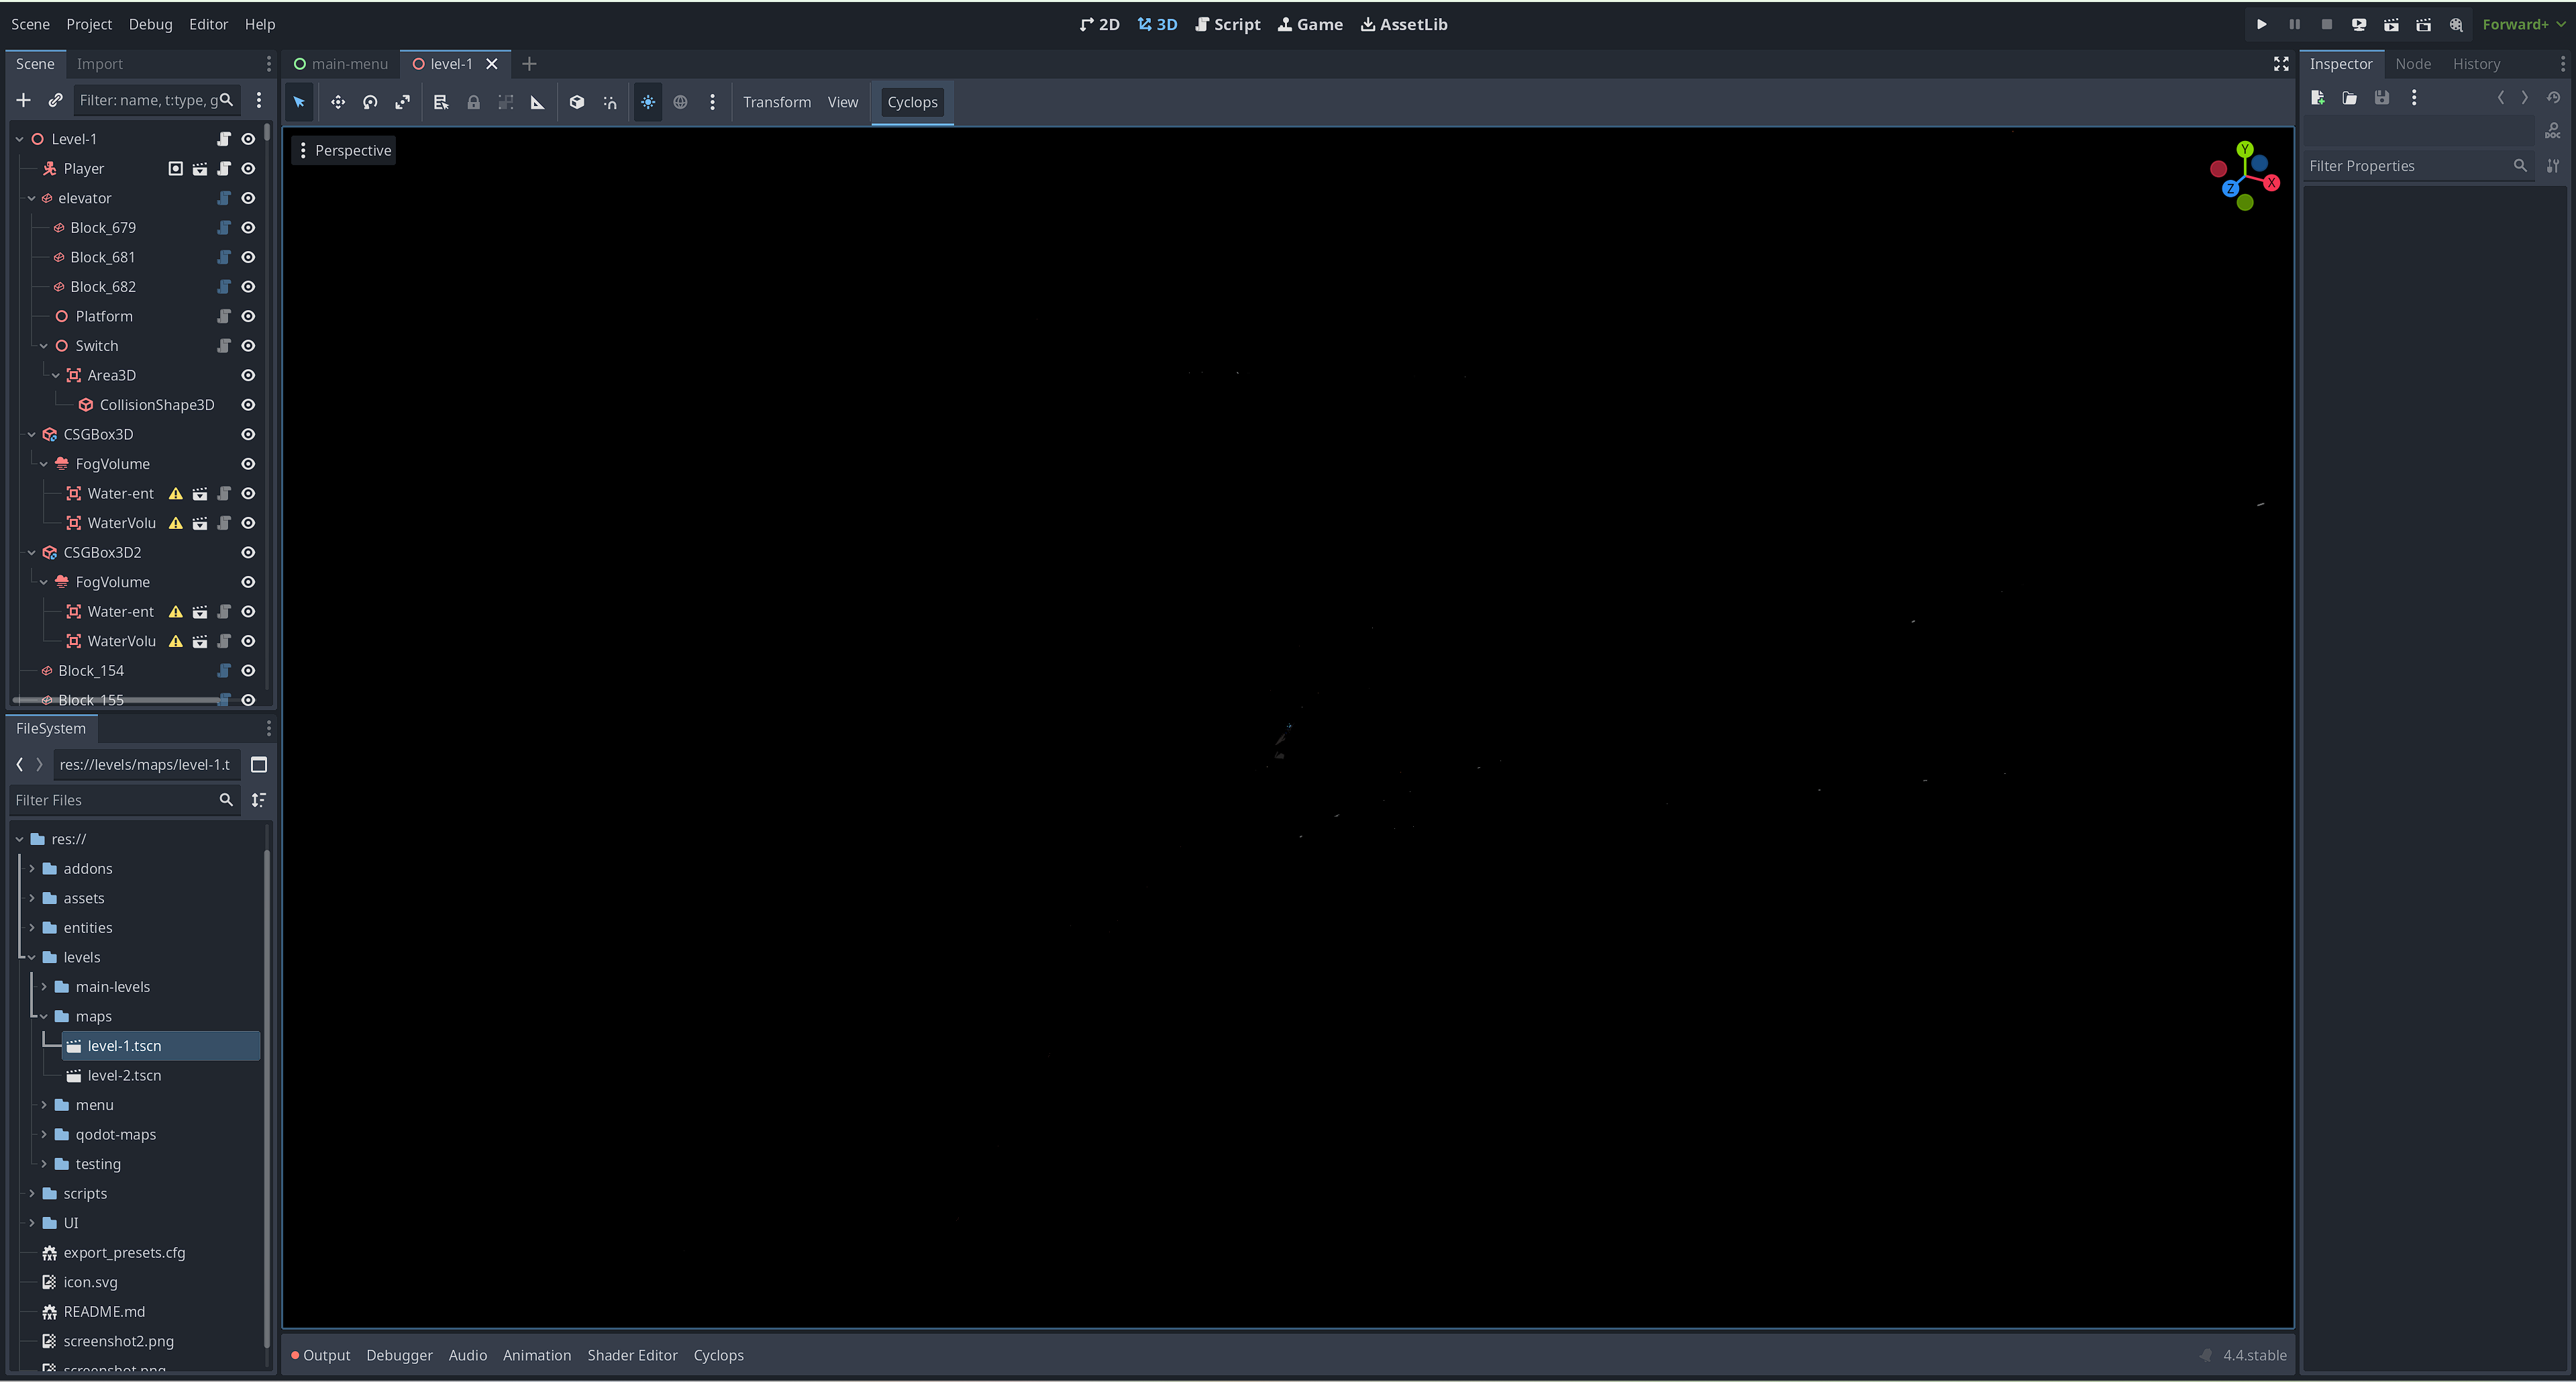Toggle visibility of Platform node
2576x1382 pixels.
coord(248,316)
